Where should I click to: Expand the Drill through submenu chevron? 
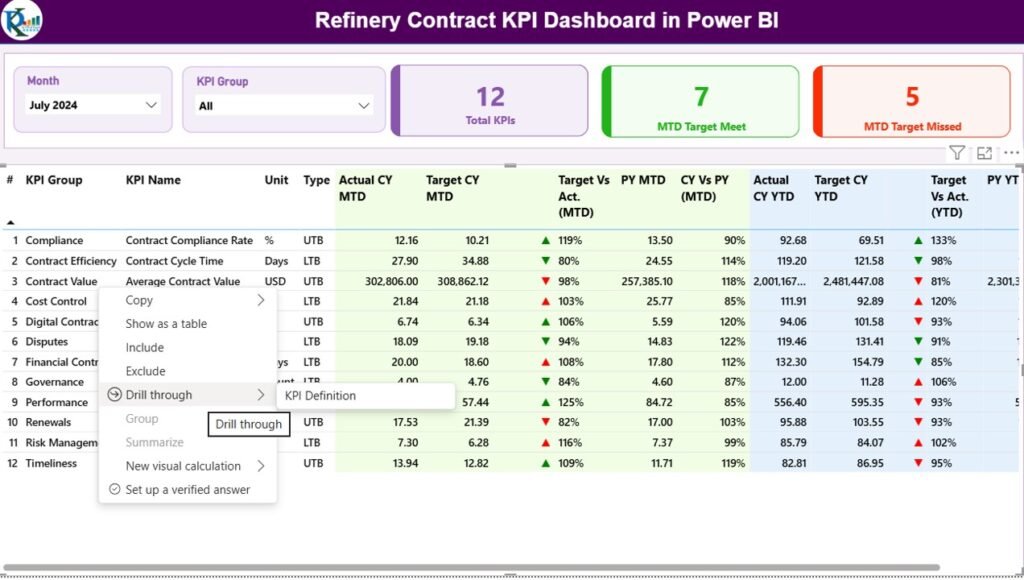[261, 395]
